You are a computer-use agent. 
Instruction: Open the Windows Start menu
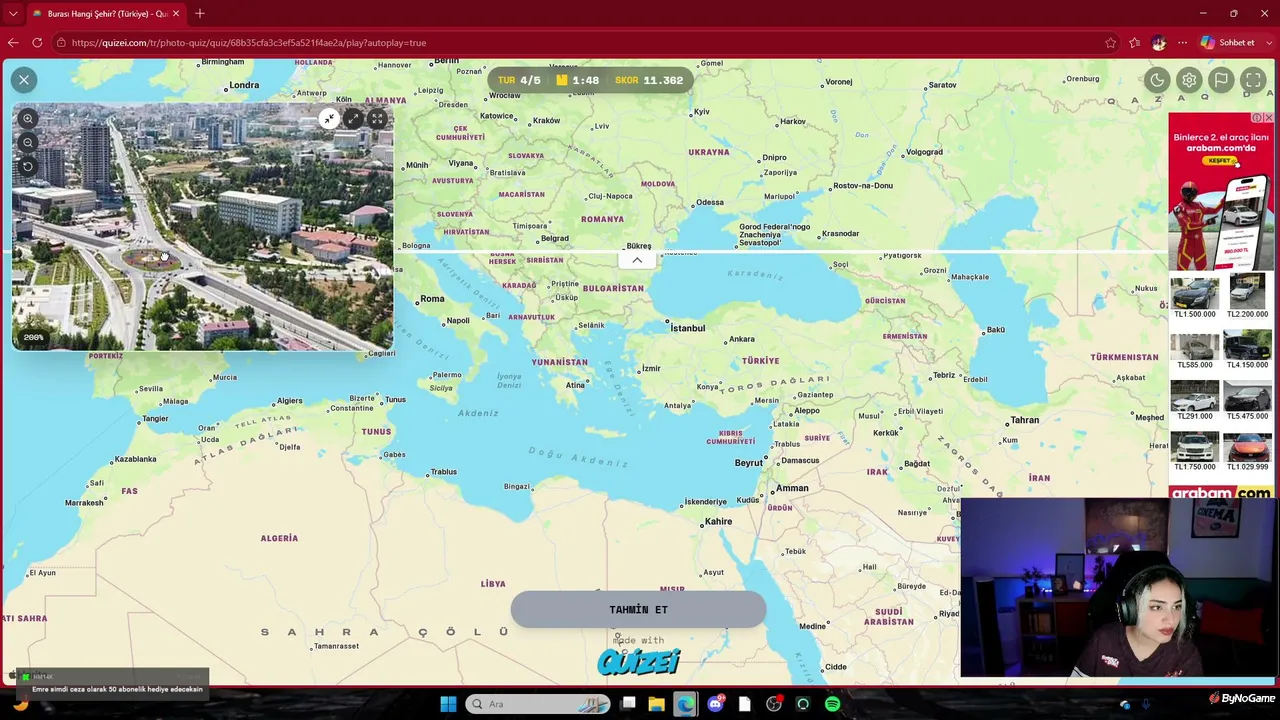(448, 704)
